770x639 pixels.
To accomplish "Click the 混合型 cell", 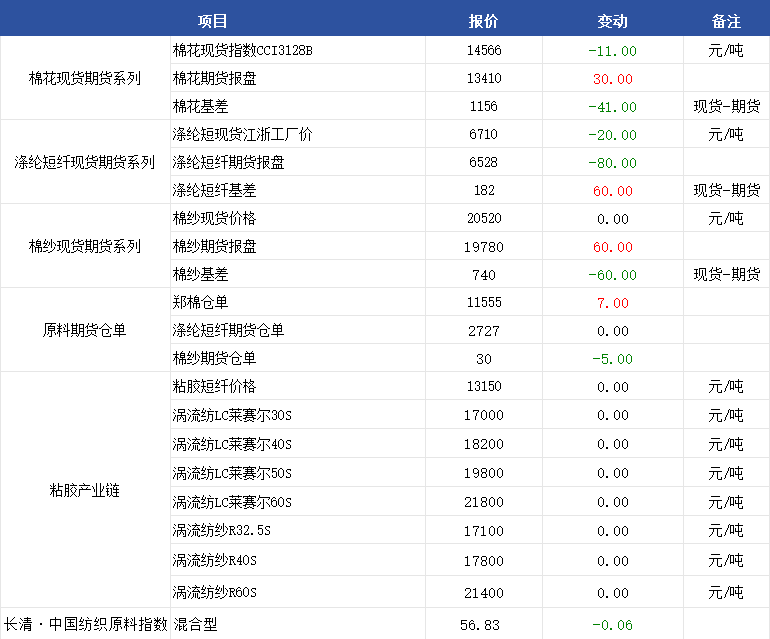I will 195,624.
